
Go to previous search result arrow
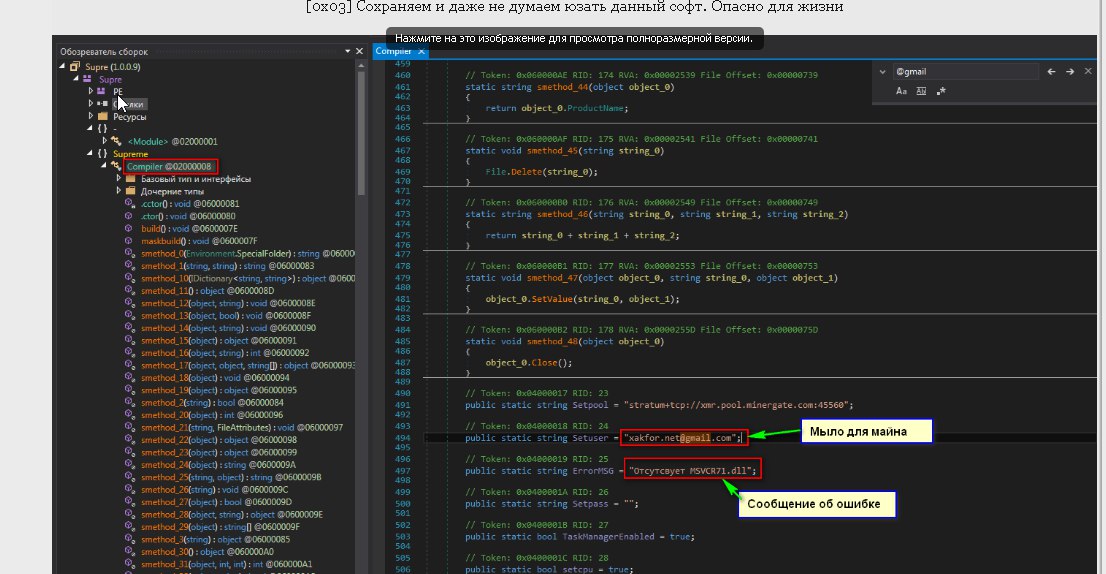coord(1051,72)
